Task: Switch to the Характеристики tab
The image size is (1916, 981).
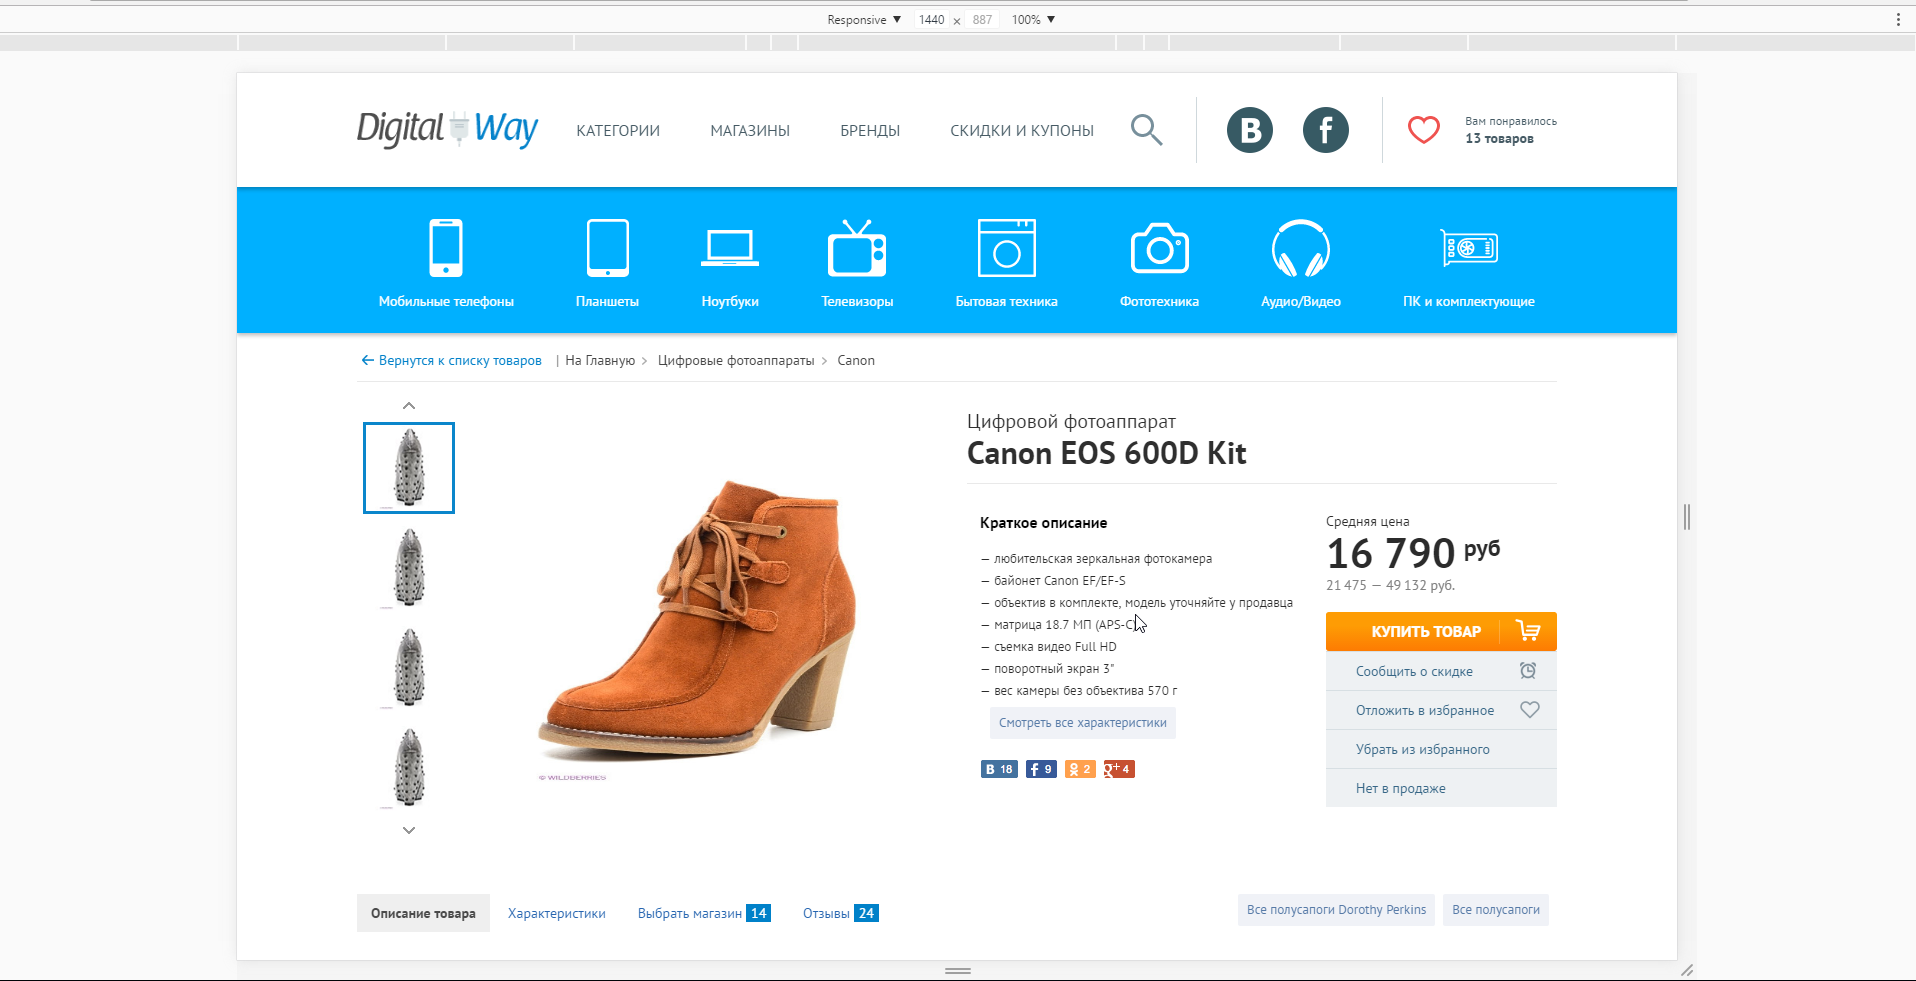Action: pyautogui.click(x=556, y=913)
